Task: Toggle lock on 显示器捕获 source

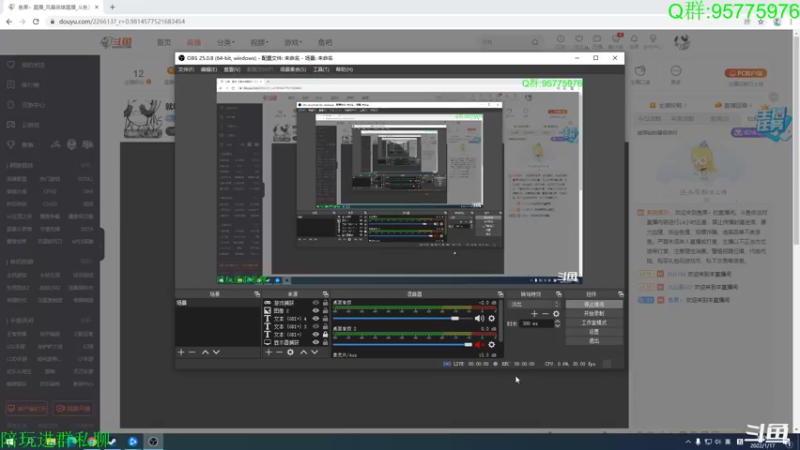Action: pyautogui.click(x=325, y=342)
